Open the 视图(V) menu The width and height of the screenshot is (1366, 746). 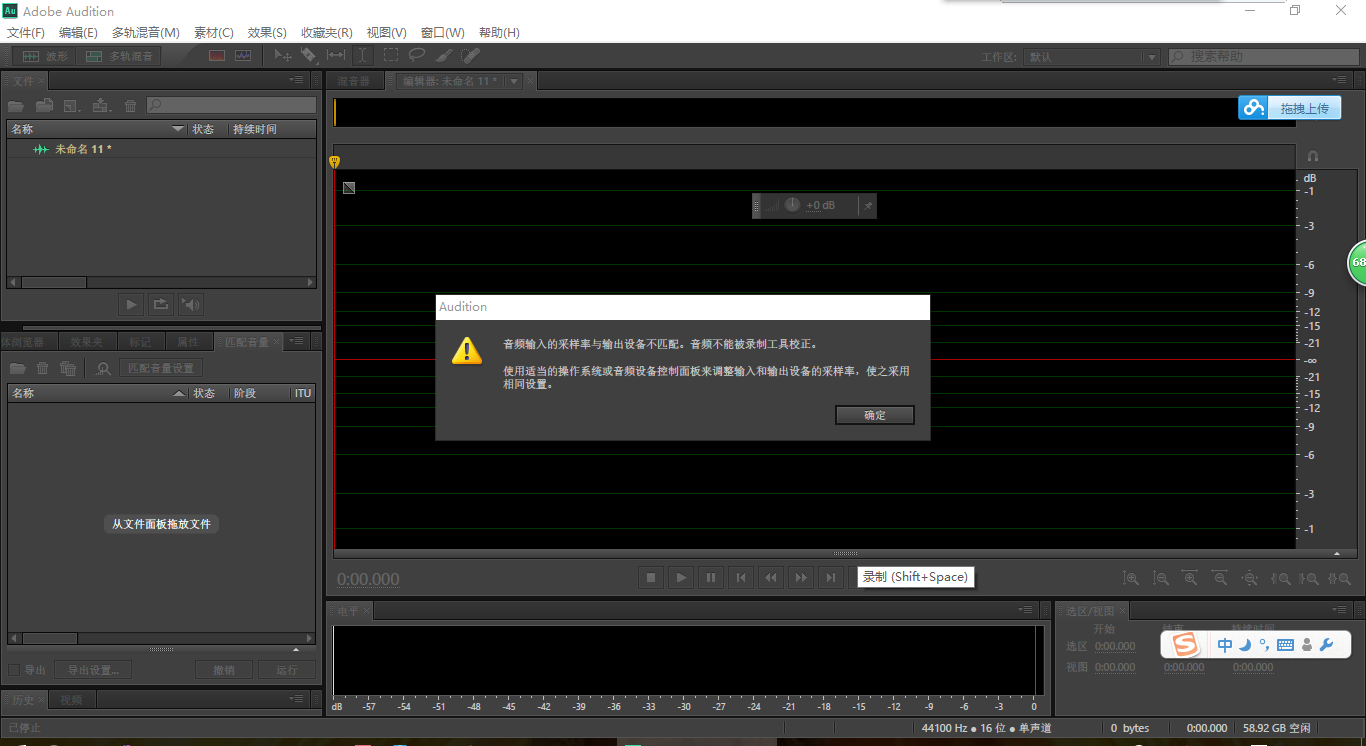(x=387, y=33)
